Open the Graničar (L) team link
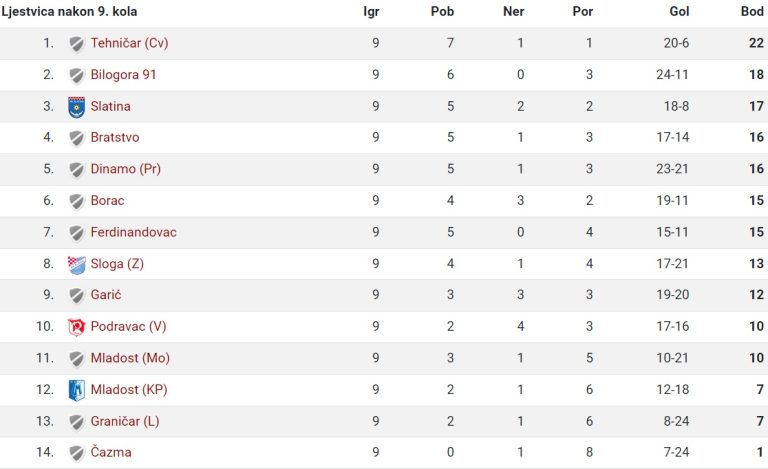 point(125,421)
